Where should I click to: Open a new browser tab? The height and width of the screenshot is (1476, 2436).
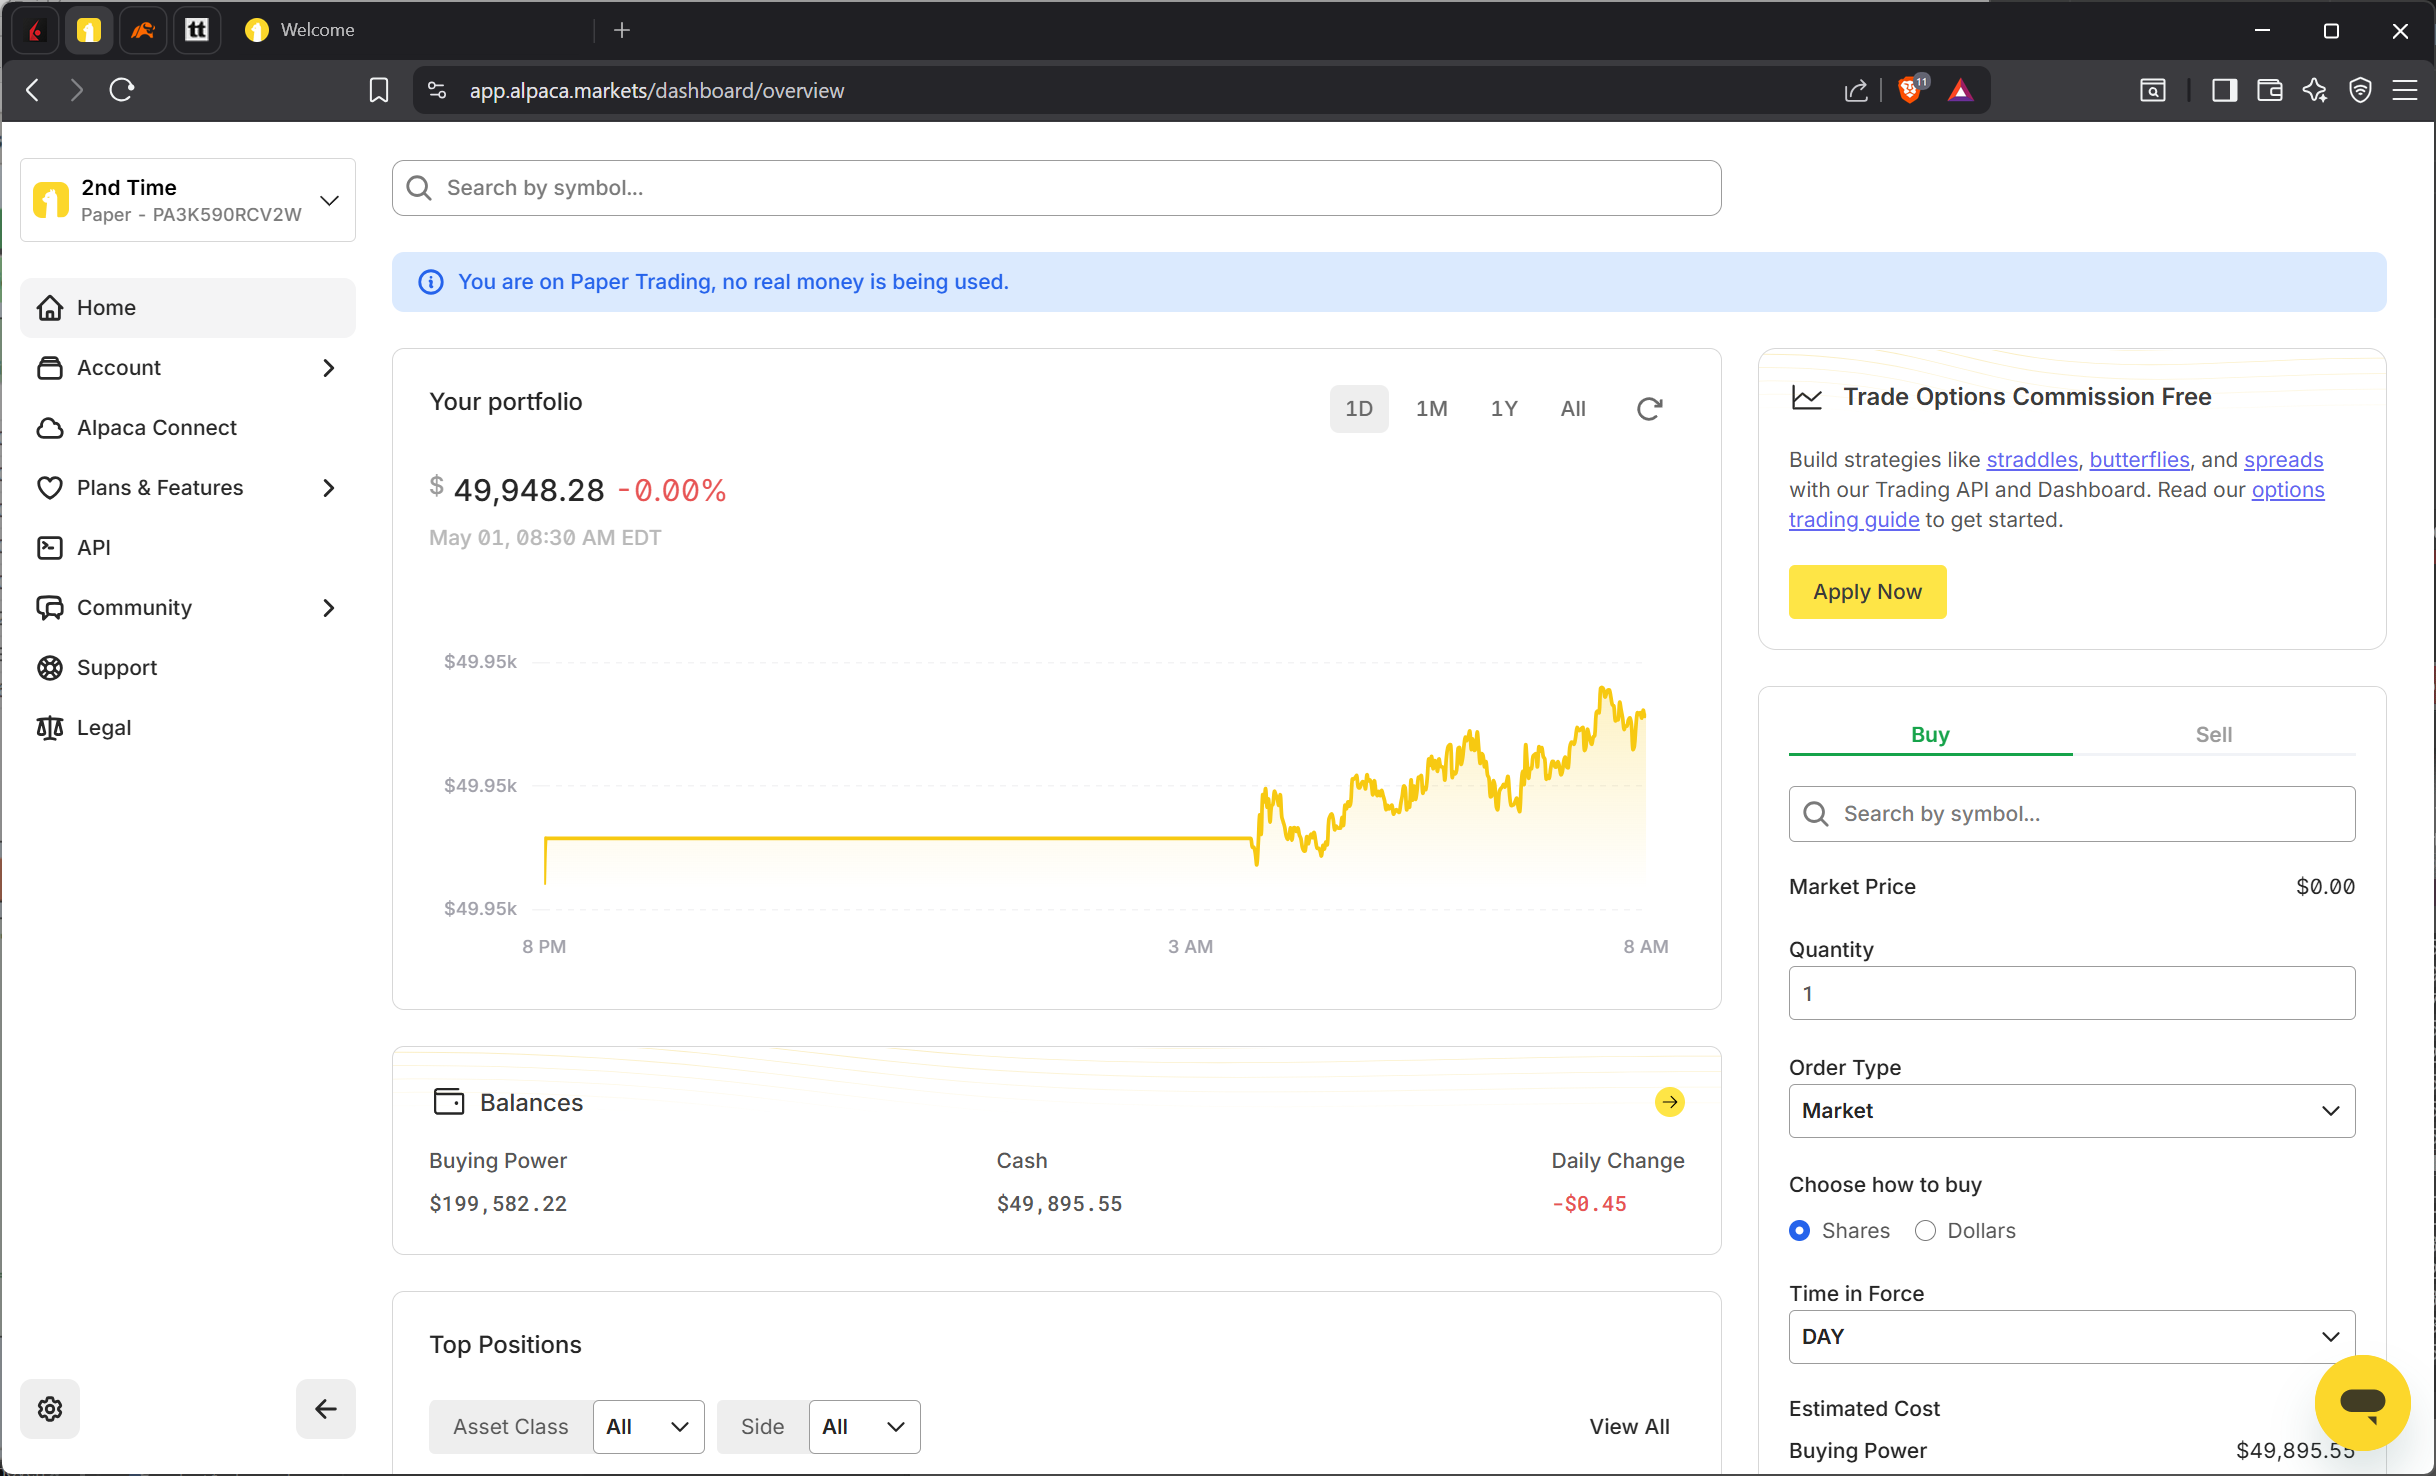pyautogui.click(x=622, y=30)
